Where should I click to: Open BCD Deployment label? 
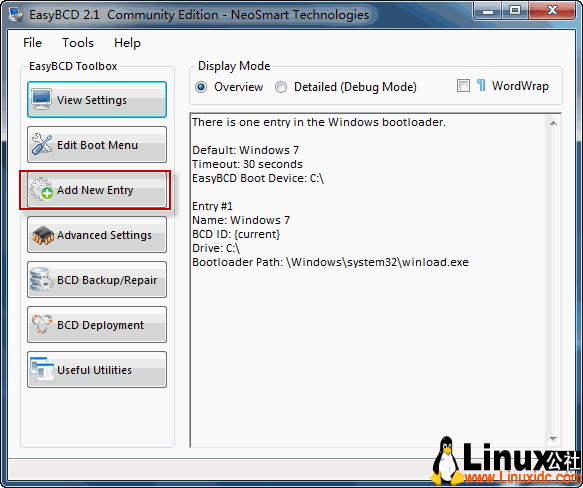[x=100, y=325]
